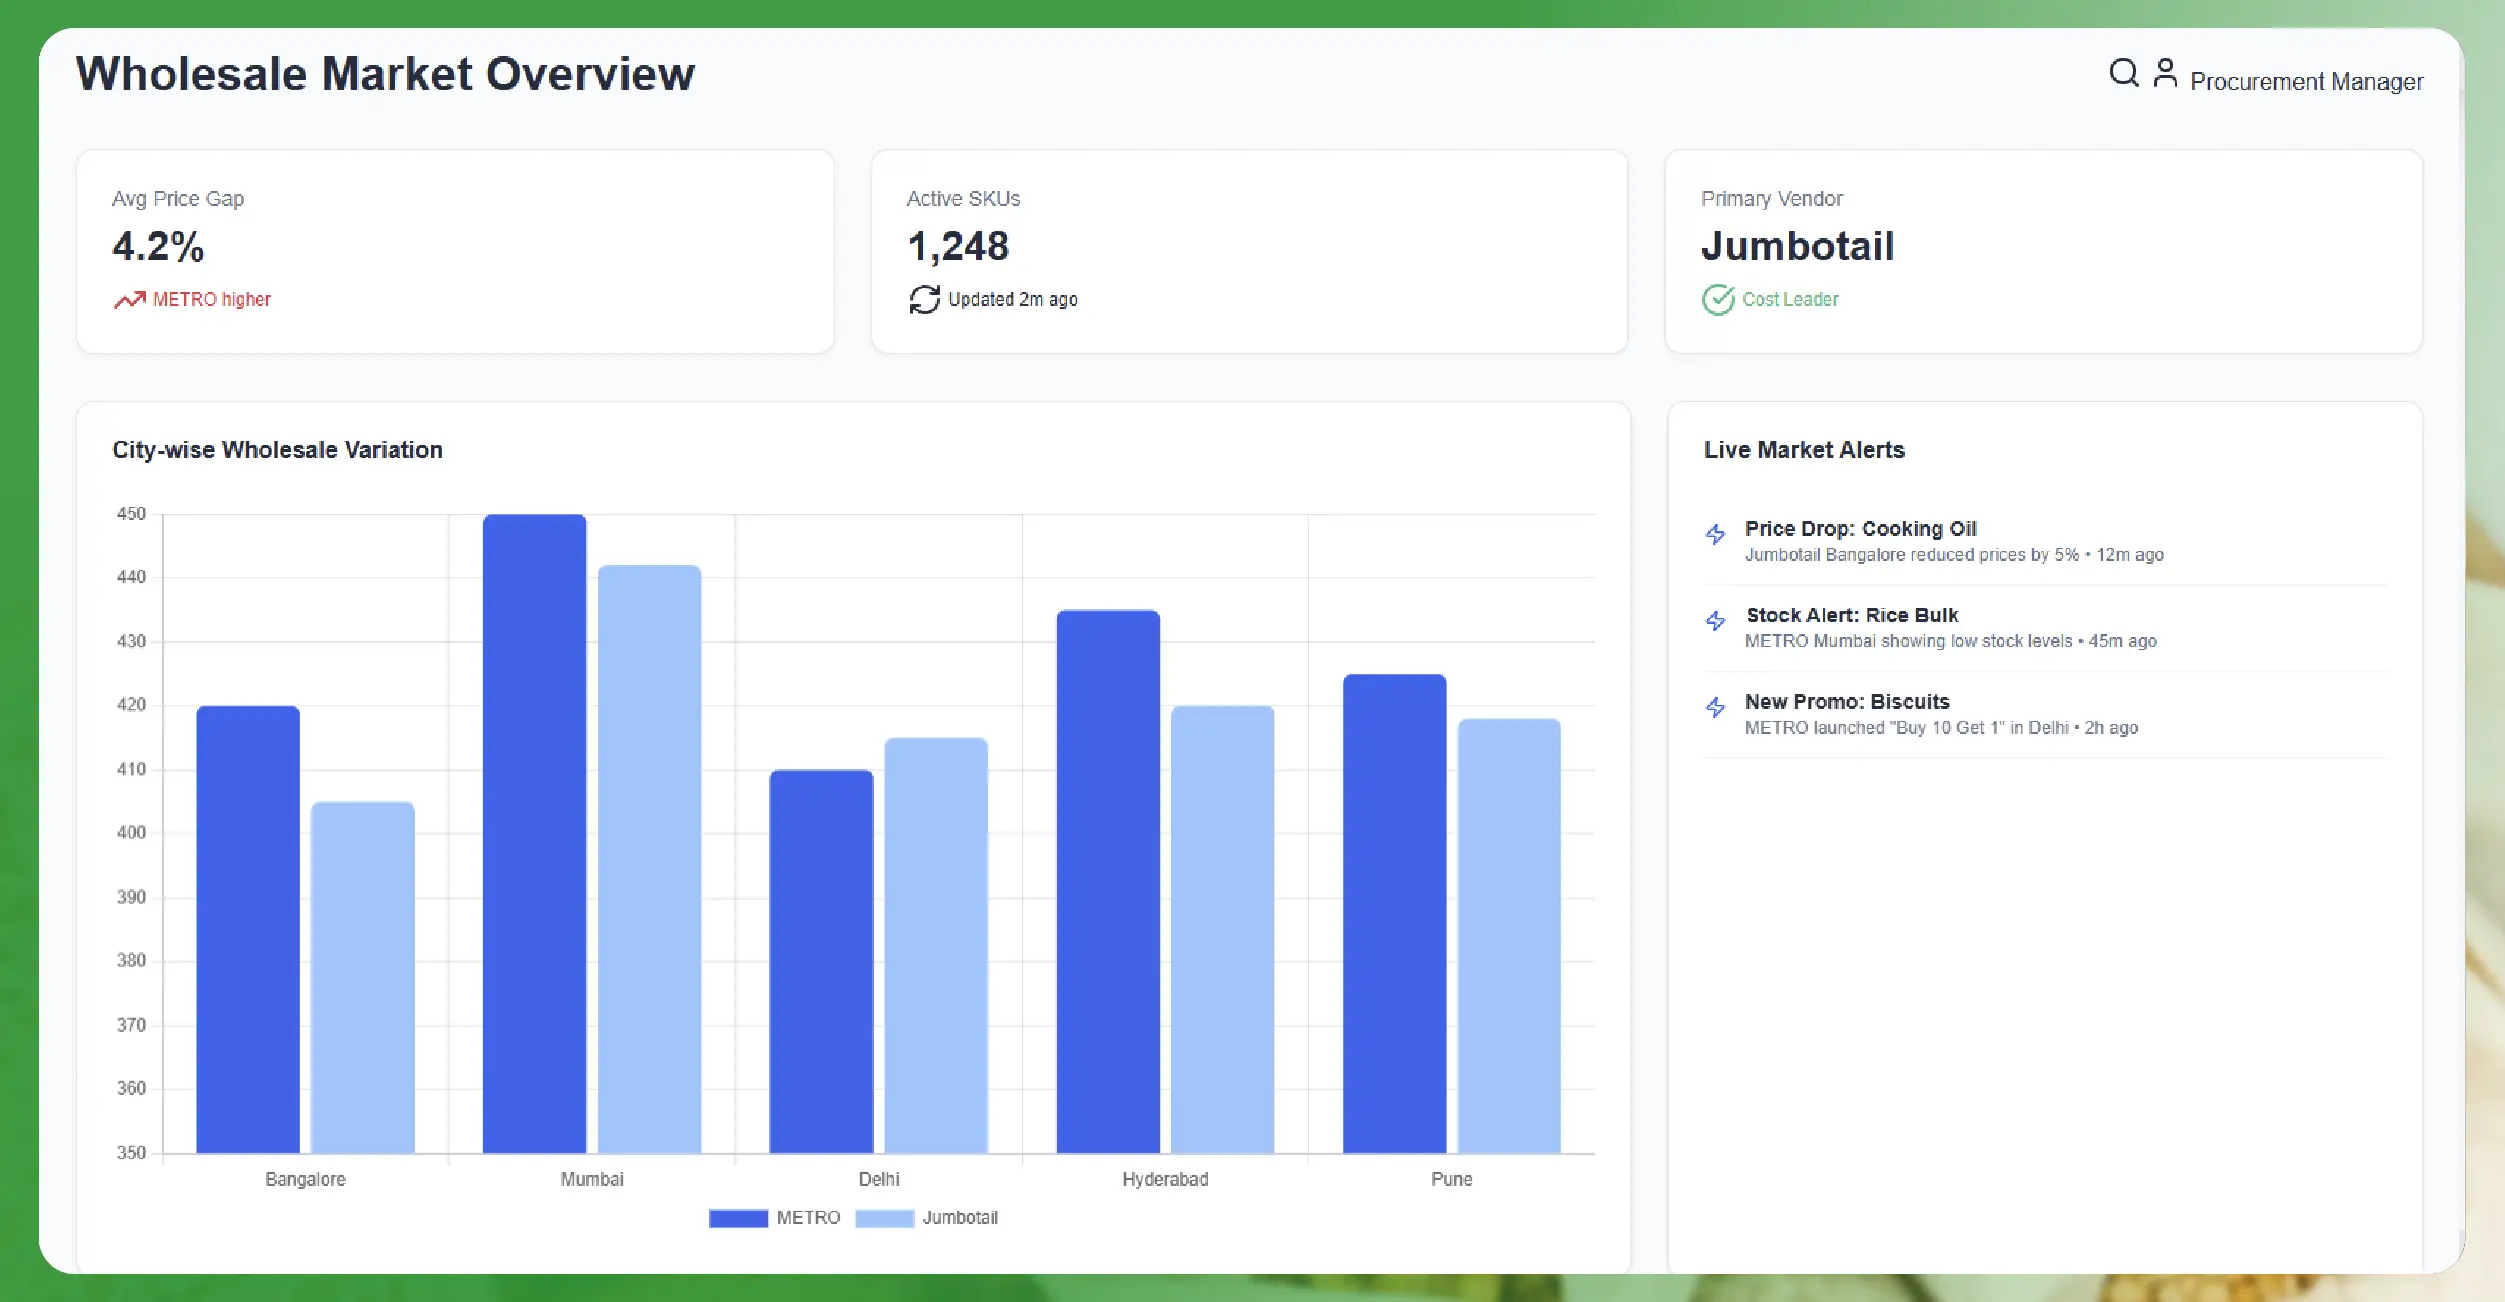Toggle METRO series in chart legend
The height and width of the screenshot is (1302, 2505).
pyautogui.click(x=808, y=1218)
